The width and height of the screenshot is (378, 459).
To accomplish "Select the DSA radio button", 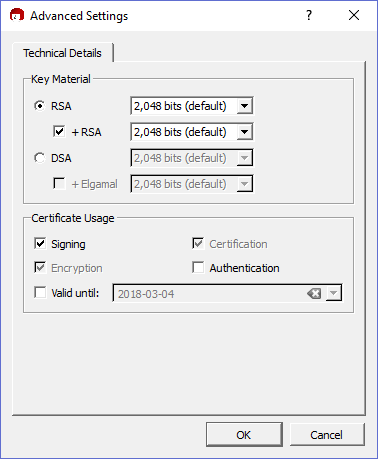I will tap(40, 158).
